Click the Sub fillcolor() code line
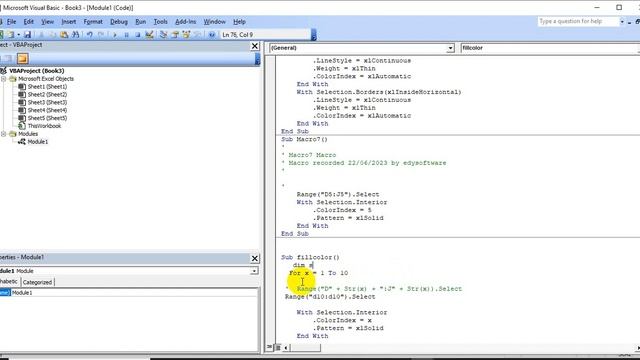Image resolution: width=640 pixels, height=360 pixels. (310, 257)
